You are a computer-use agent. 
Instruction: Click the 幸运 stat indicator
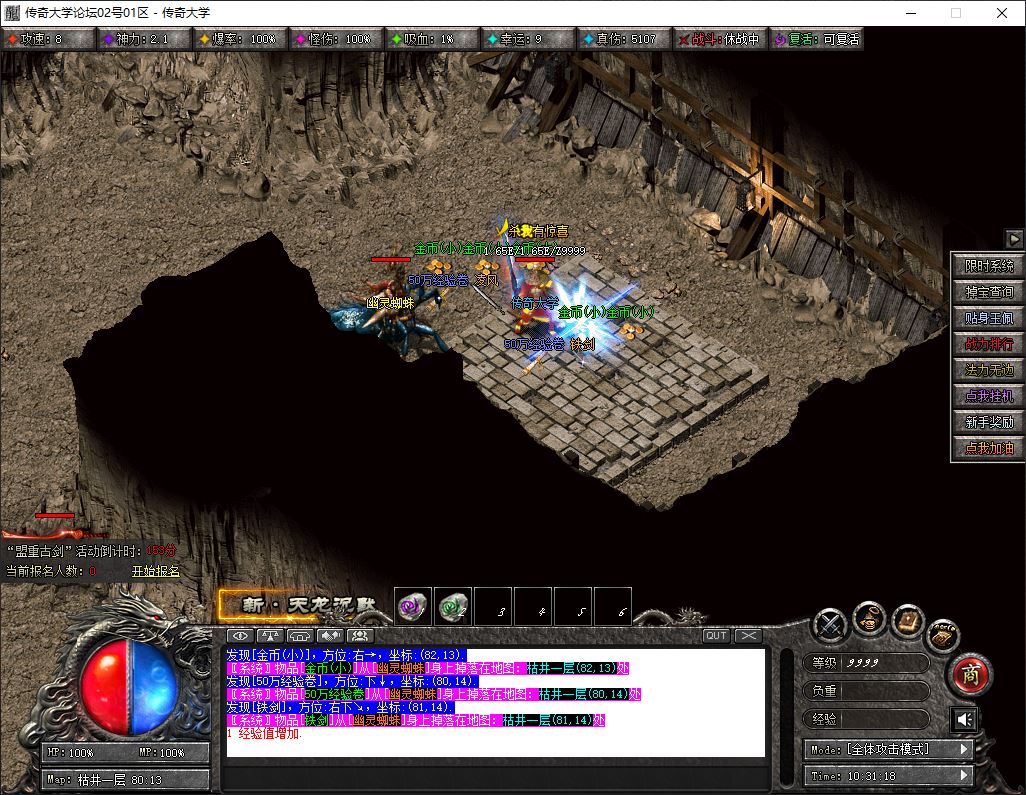[x=528, y=39]
